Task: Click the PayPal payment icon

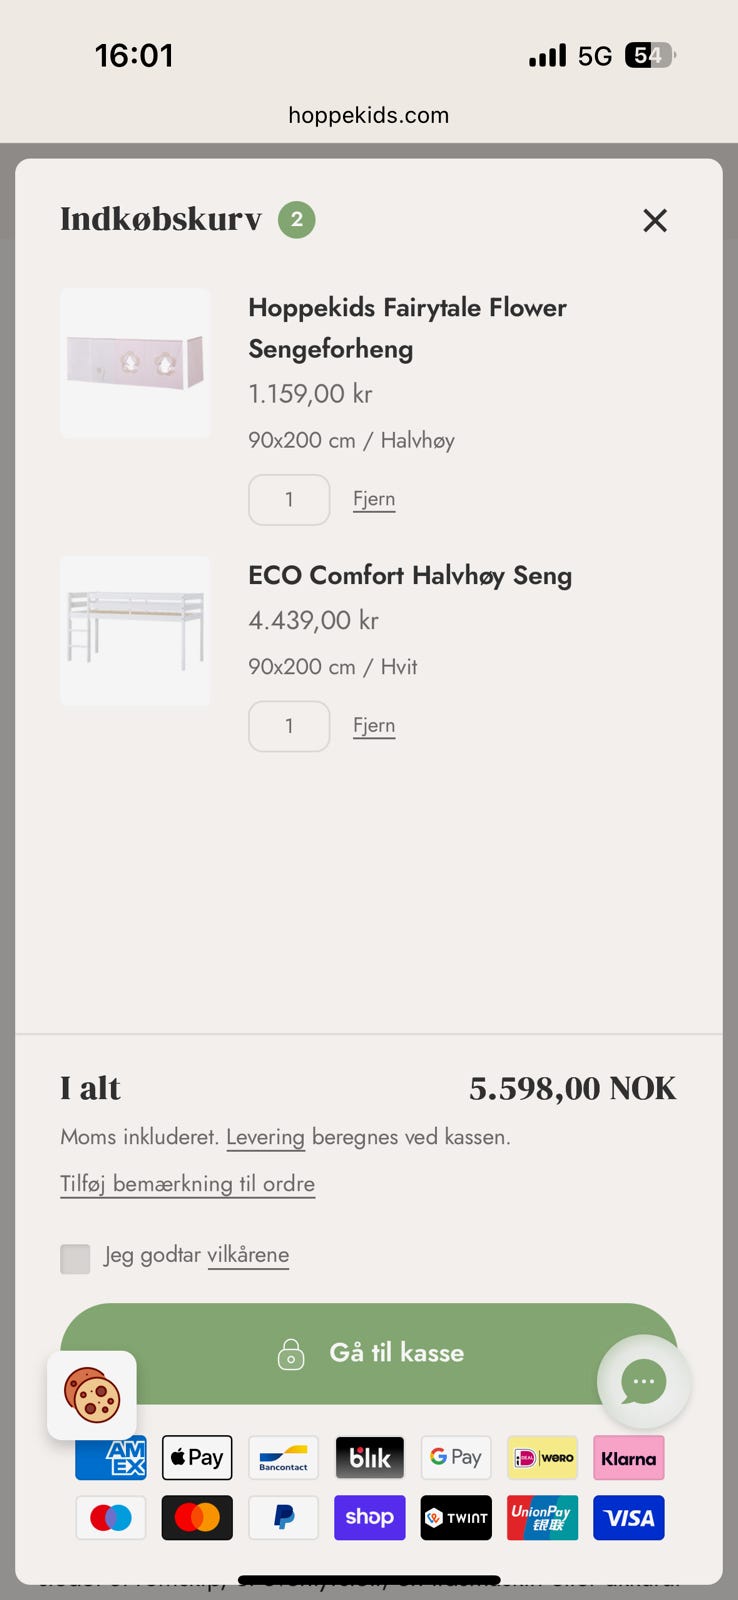Action: pyautogui.click(x=284, y=1517)
